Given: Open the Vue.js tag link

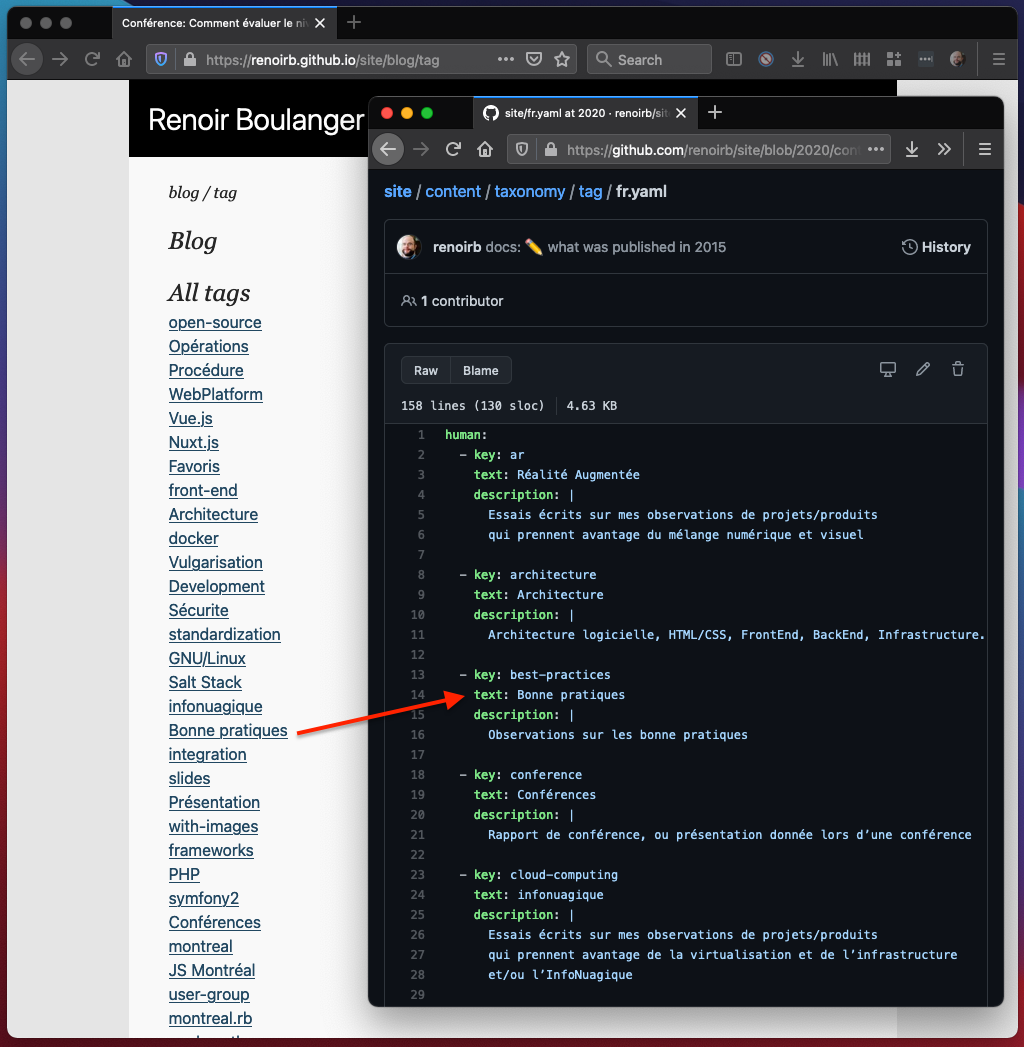Looking at the screenshot, I should (190, 419).
